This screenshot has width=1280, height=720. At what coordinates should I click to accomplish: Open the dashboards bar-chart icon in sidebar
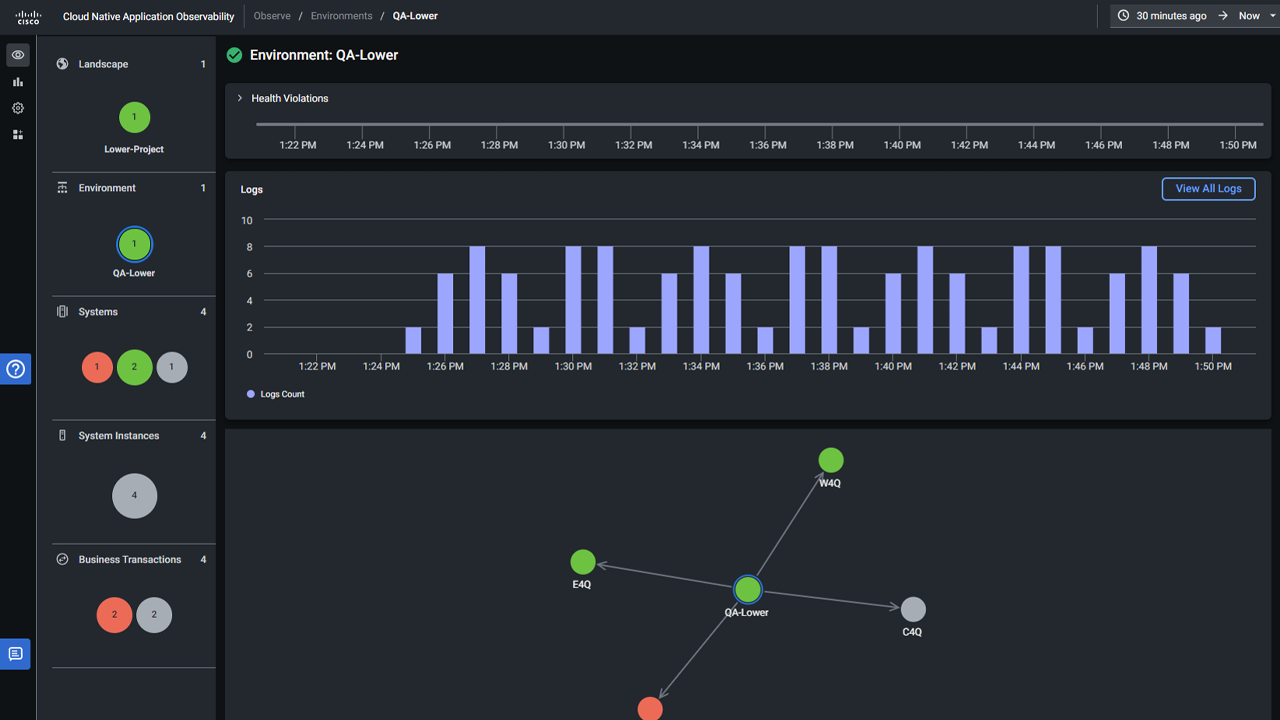click(16, 82)
